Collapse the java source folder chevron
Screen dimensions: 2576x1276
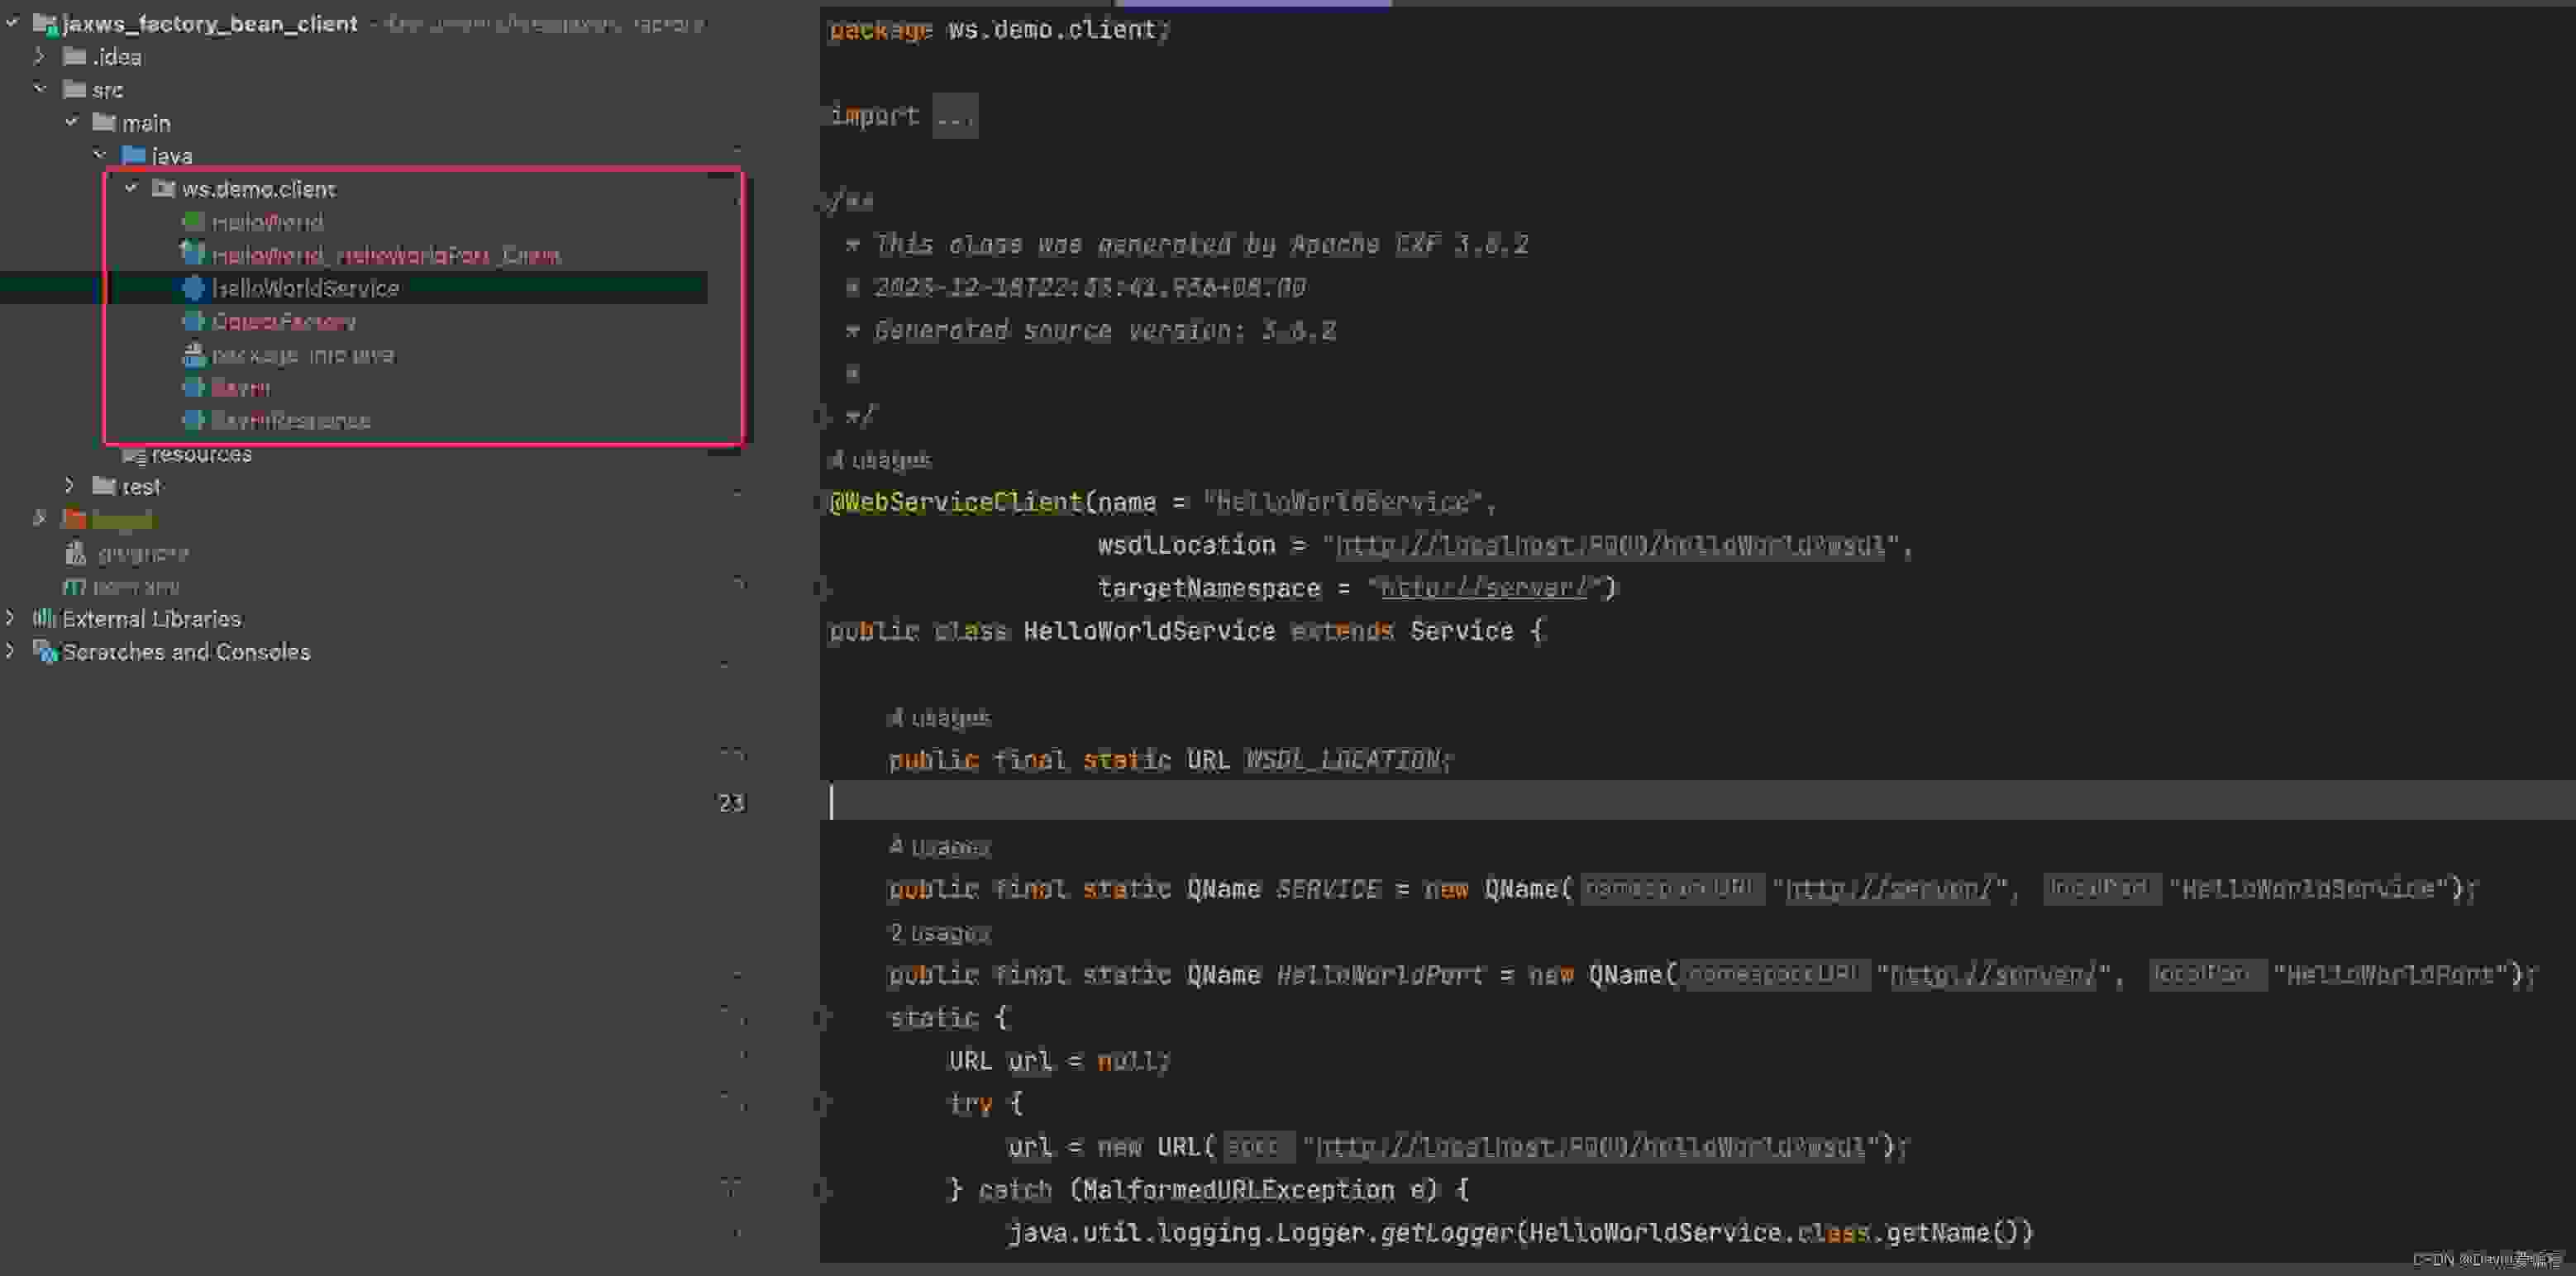(x=100, y=155)
